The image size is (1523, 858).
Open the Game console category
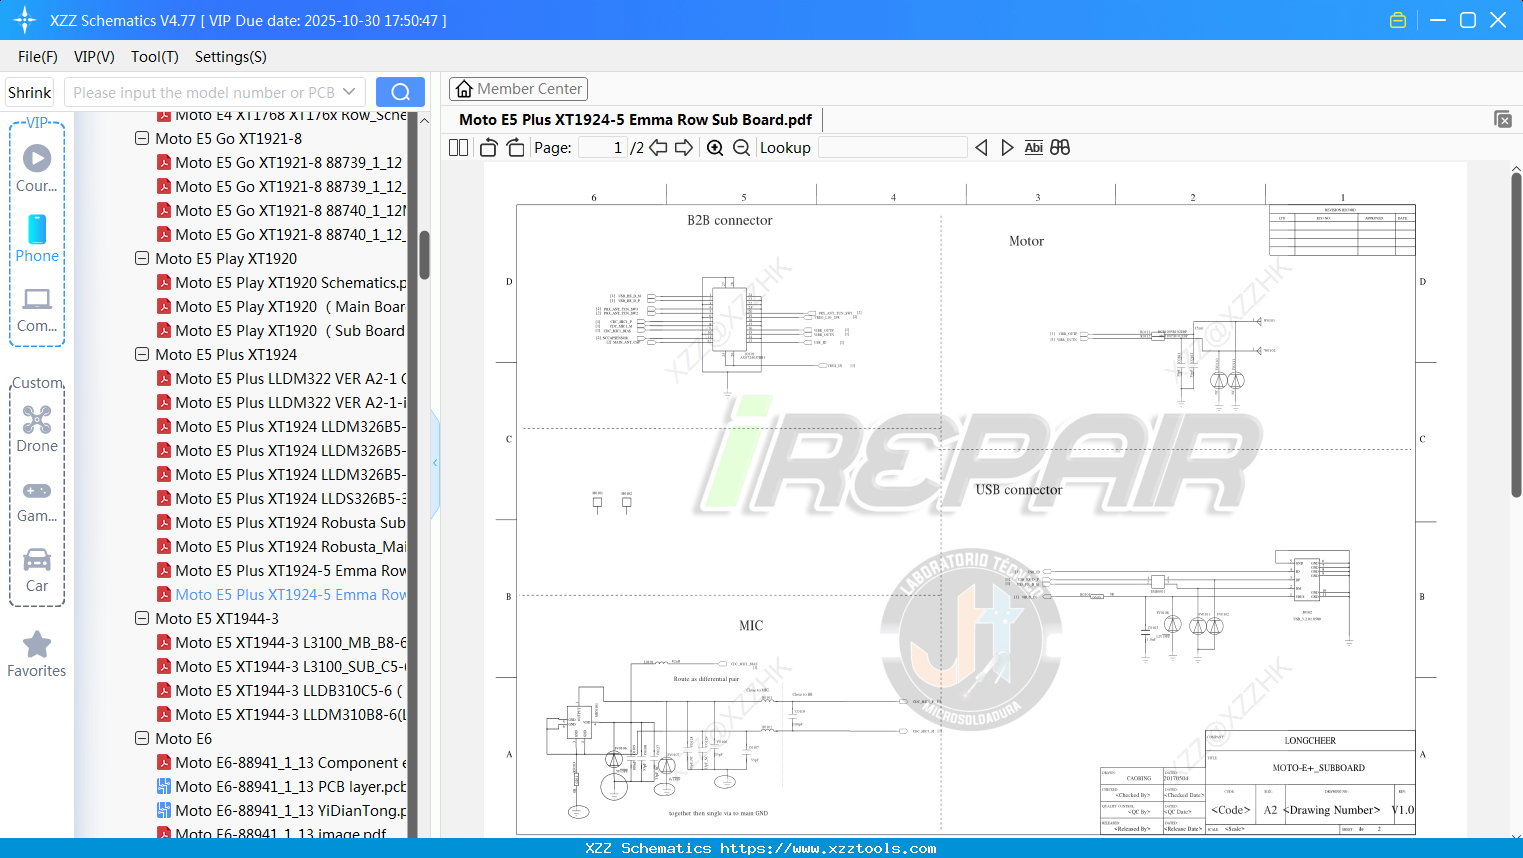pos(37,500)
